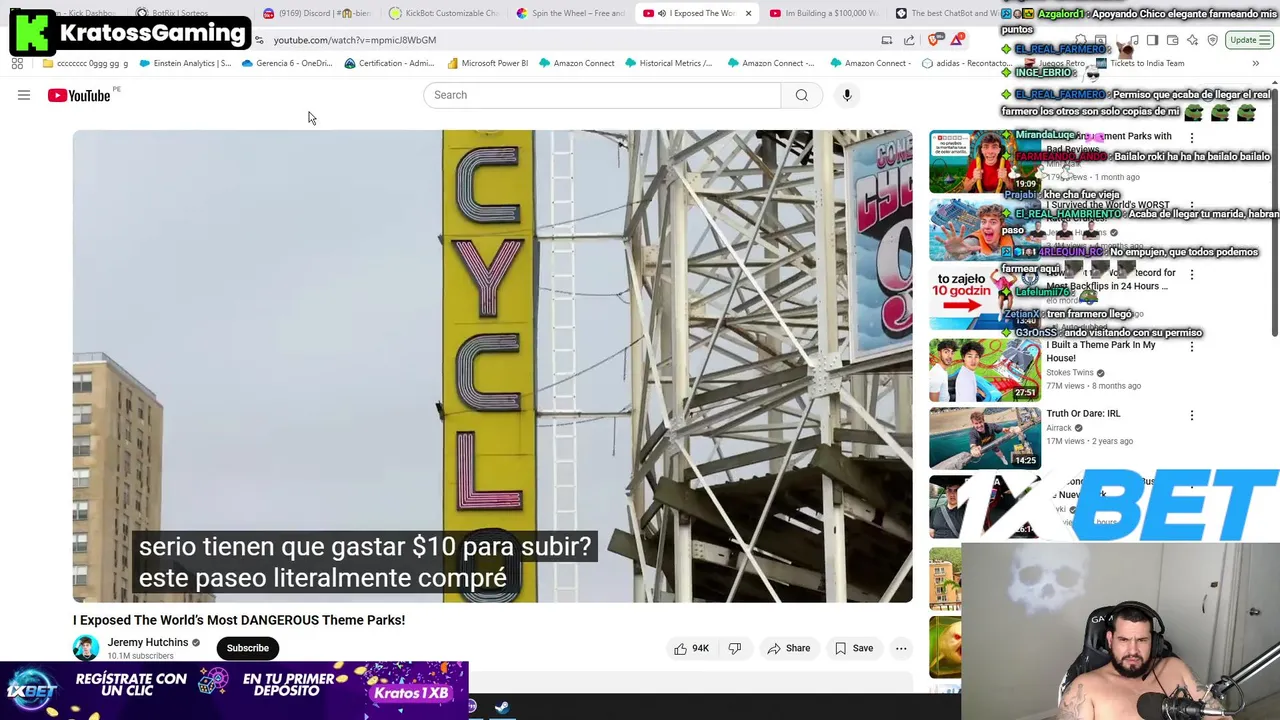Switch to 'KickBot: Customizable' tab
The image size is (1280, 720).
443,13
